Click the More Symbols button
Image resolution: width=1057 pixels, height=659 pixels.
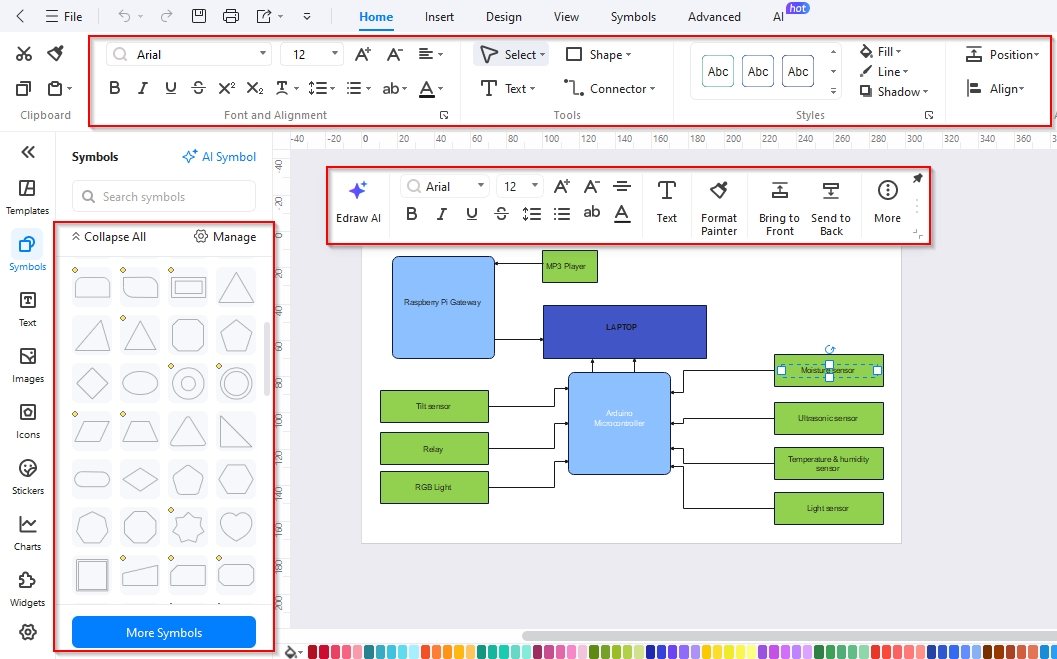click(x=164, y=633)
